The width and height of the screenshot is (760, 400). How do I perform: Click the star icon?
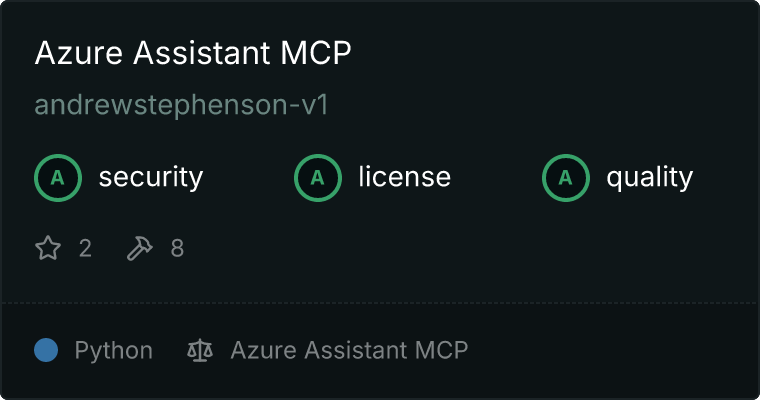(x=48, y=248)
